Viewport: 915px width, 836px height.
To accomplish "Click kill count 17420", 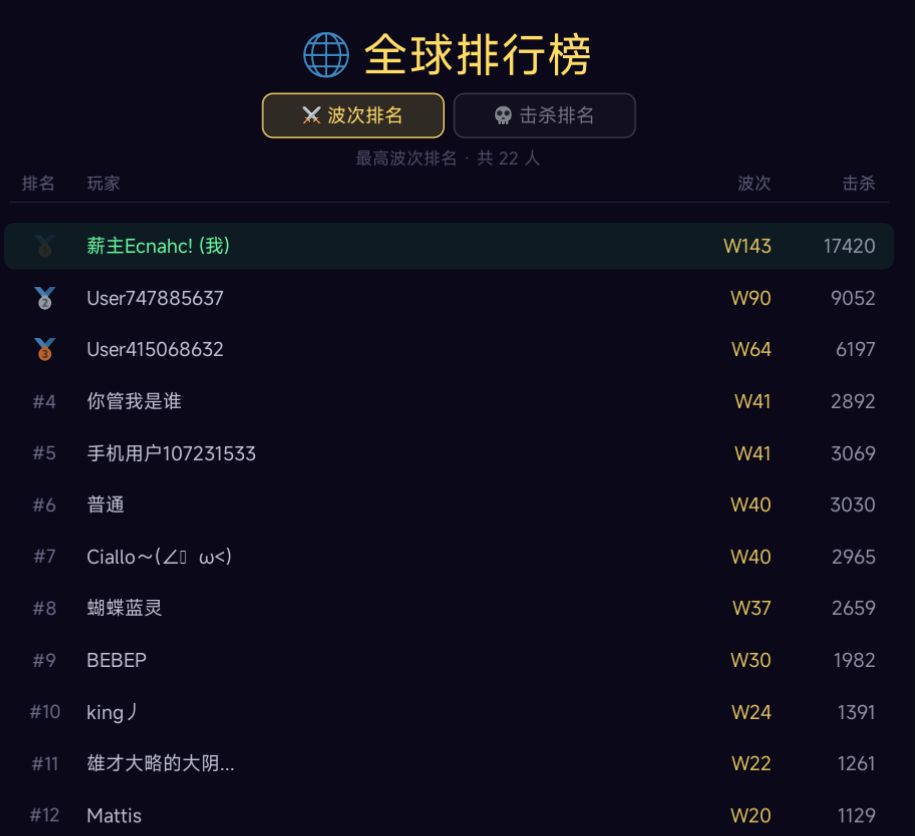I will (850, 246).
